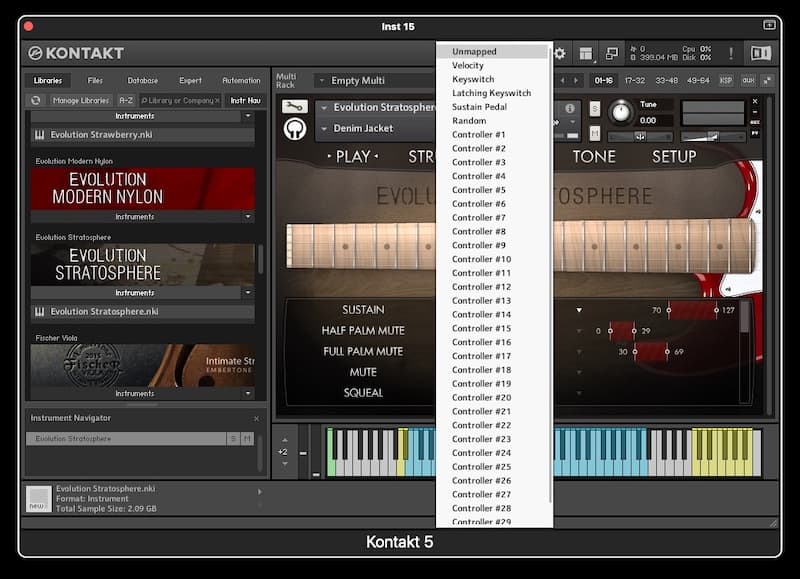The width and height of the screenshot is (800, 579).
Task: Switch to the Files browser tab
Action: coord(95,81)
